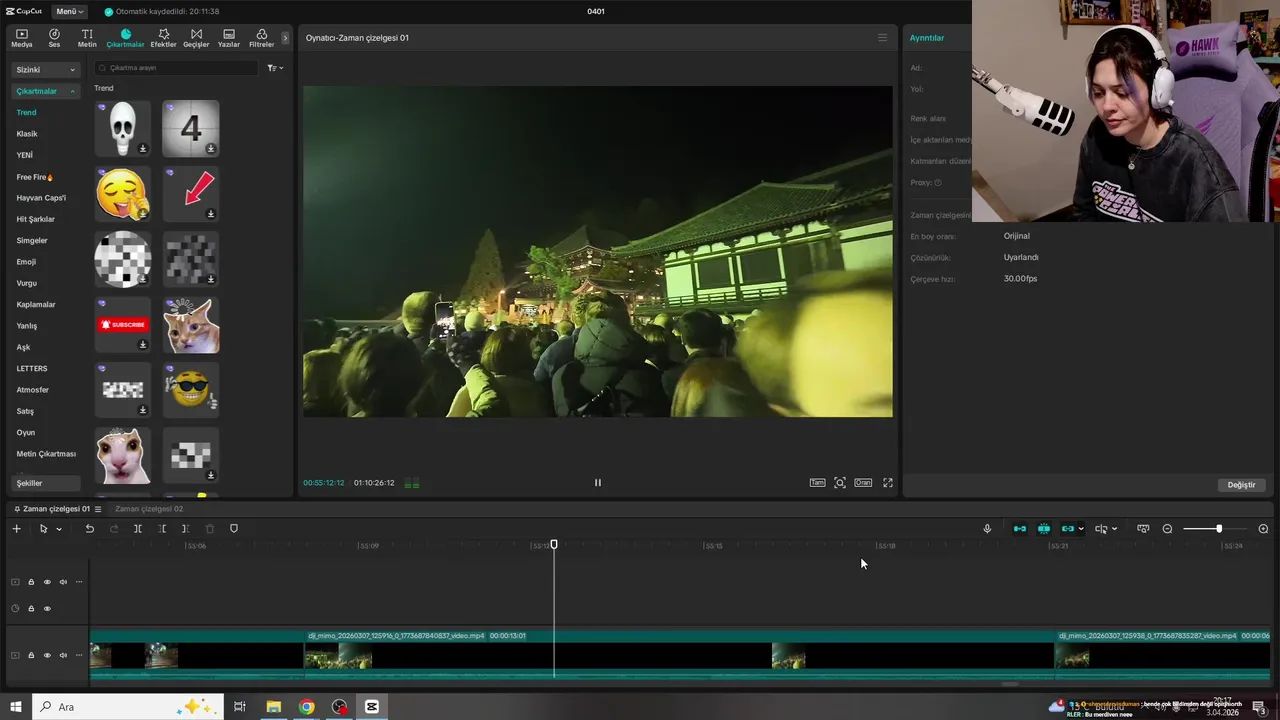Click the monitor icon left of zoom out
Image resolution: width=1280 pixels, height=720 pixels.
pyautogui.click(x=1143, y=529)
